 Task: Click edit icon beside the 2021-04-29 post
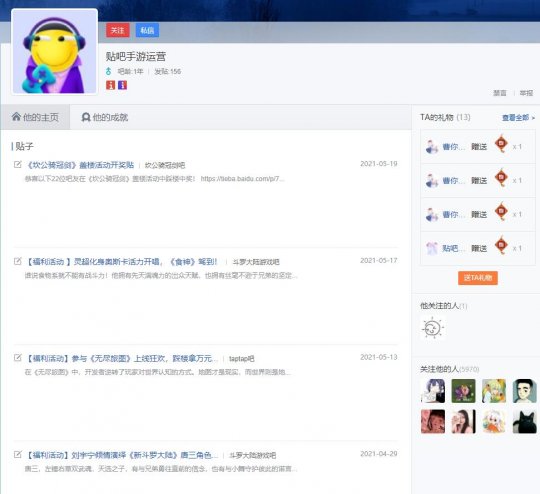(18, 454)
